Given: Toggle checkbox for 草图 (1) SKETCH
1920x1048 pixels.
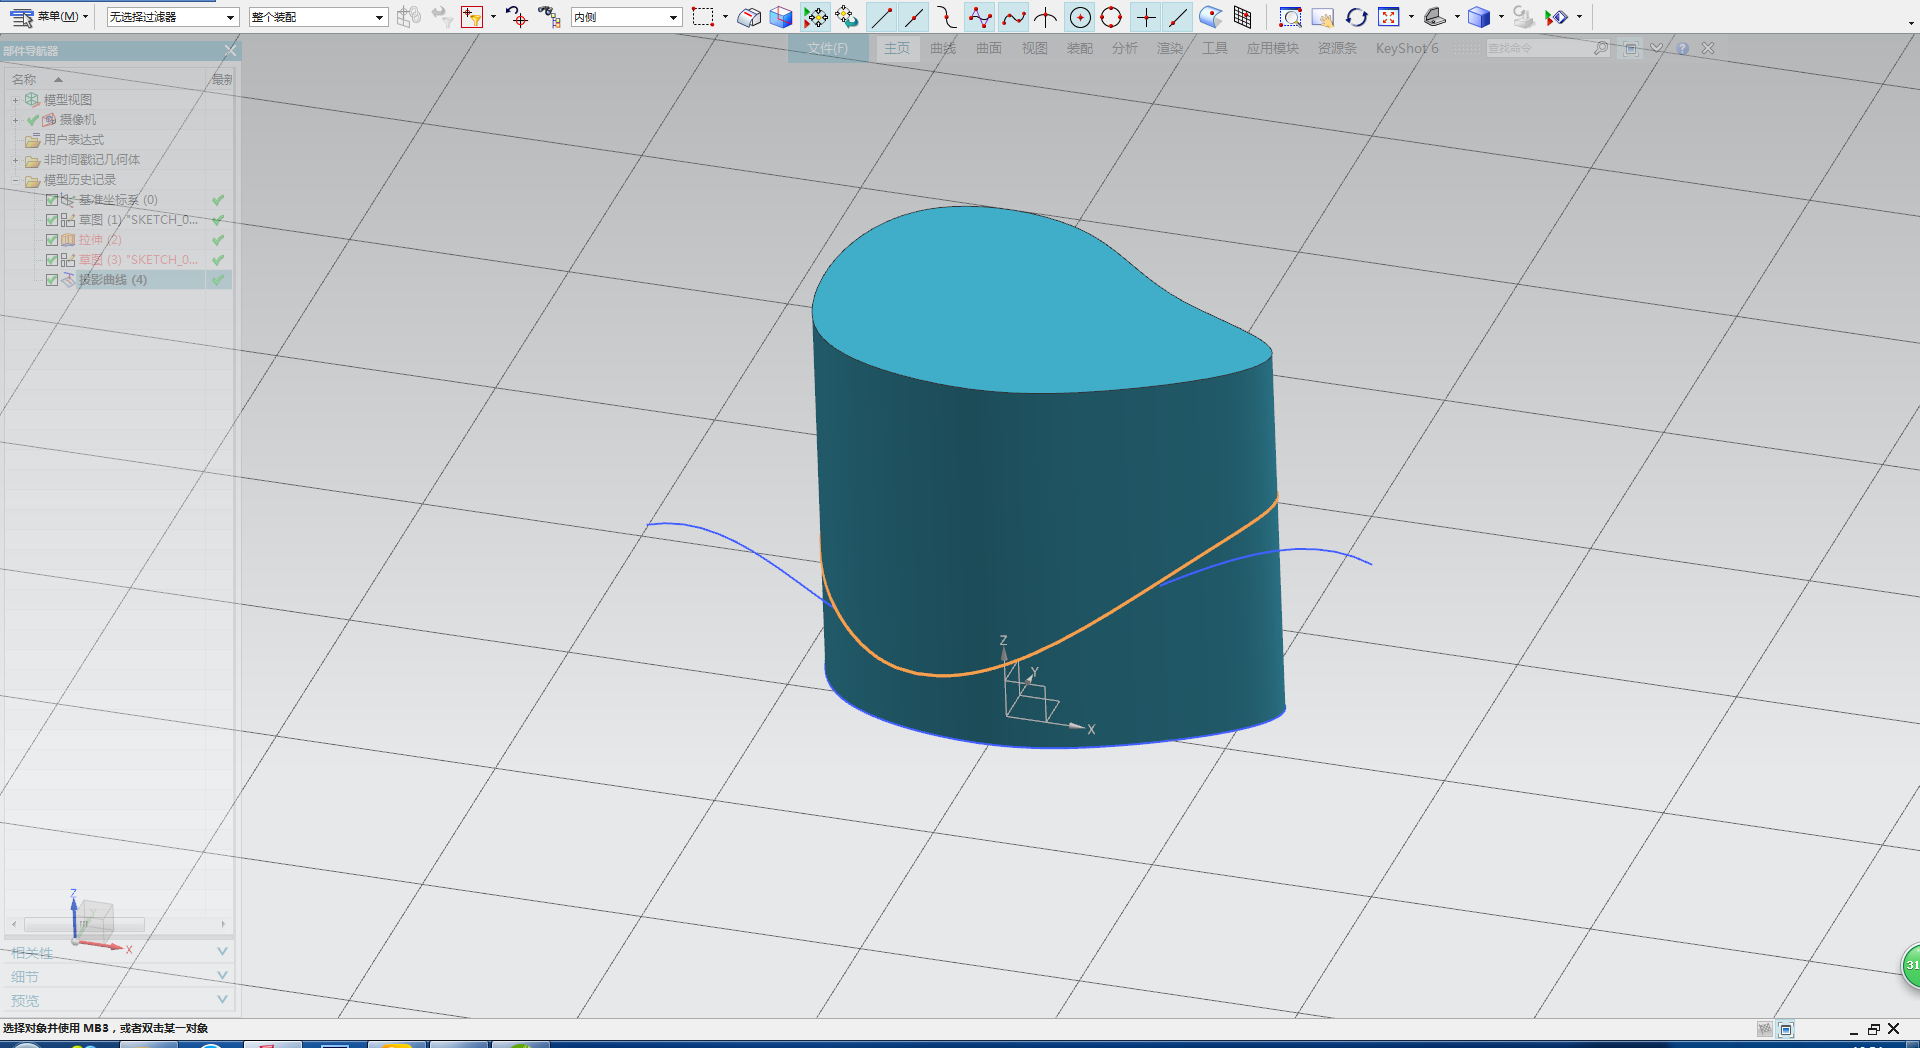Looking at the screenshot, I should tap(52, 220).
